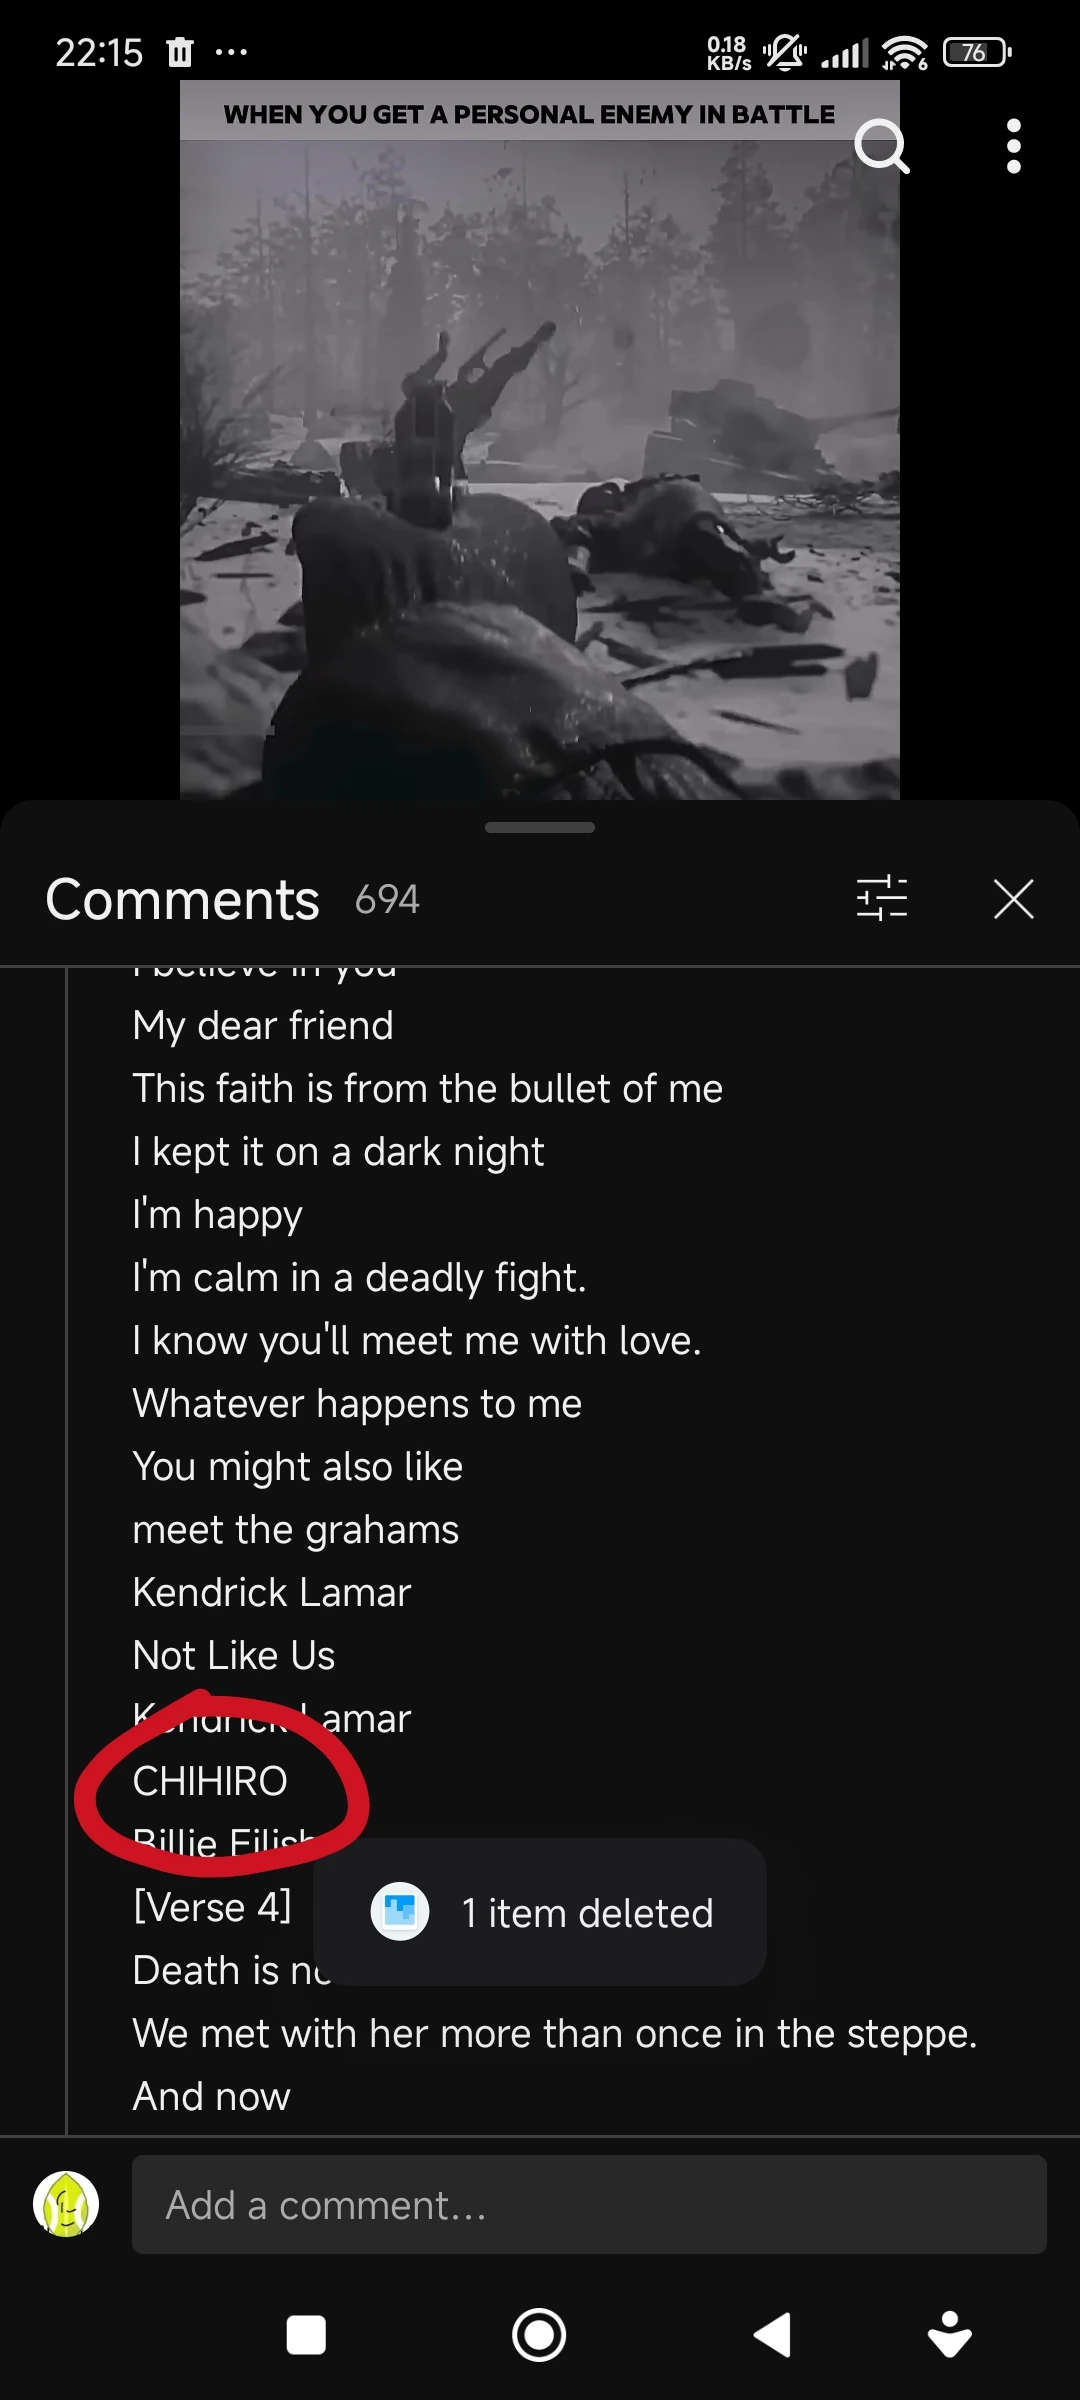
Task: Open the search magnifier icon
Action: [x=882, y=147]
